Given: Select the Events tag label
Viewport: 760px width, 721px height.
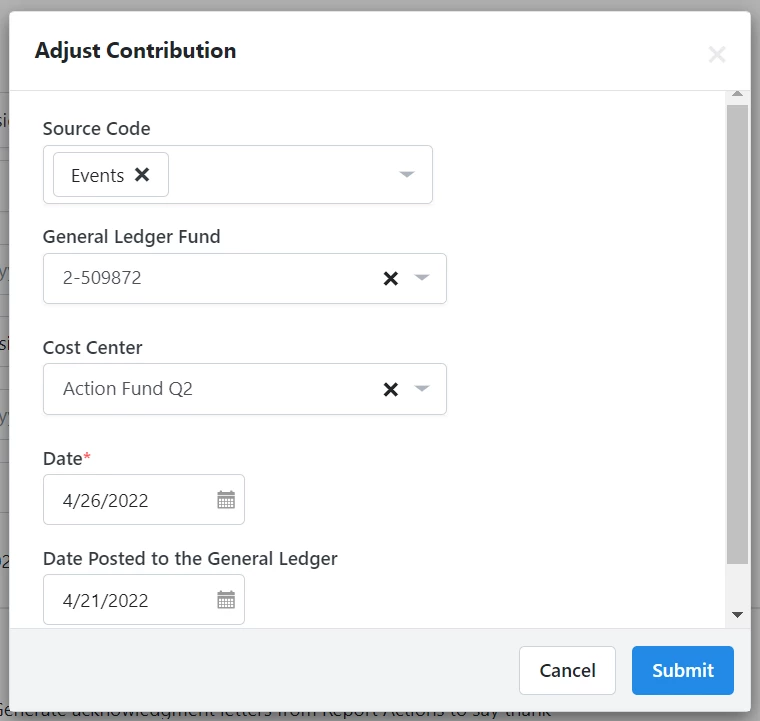Looking at the screenshot, I should tap(97, 175).
